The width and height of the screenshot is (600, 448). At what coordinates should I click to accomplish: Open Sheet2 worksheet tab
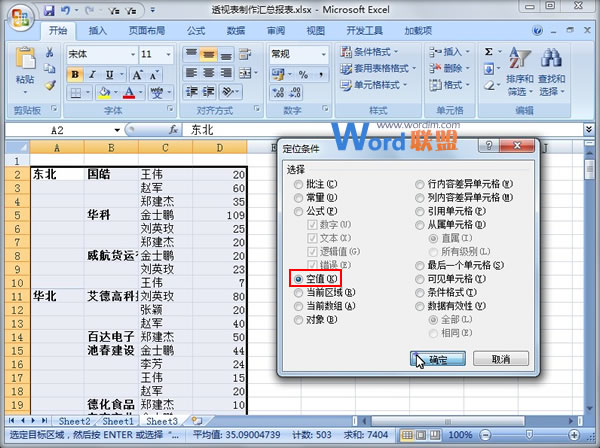click(x=74, y=421)
